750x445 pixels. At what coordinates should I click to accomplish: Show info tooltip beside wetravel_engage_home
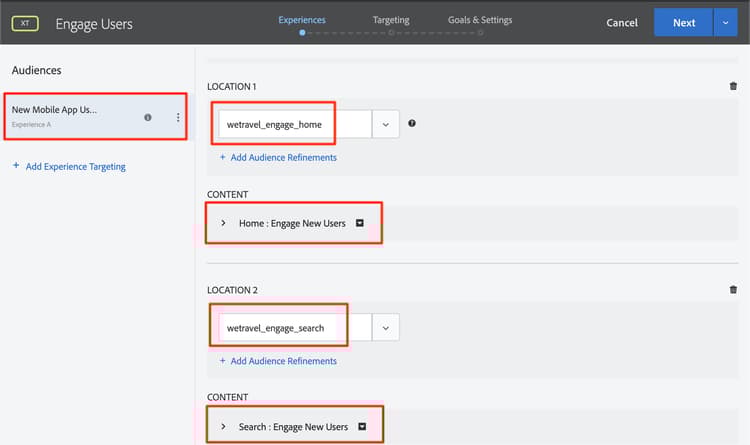pos(412,123)
